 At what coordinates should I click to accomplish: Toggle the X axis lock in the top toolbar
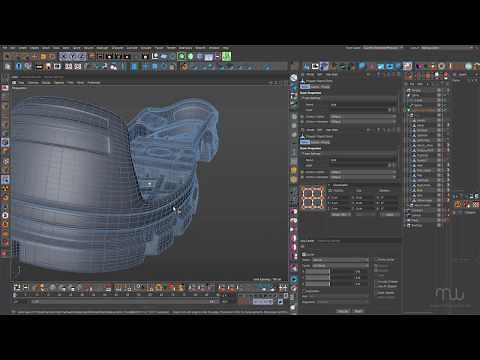pyautogui.click(x=65, y=56)
